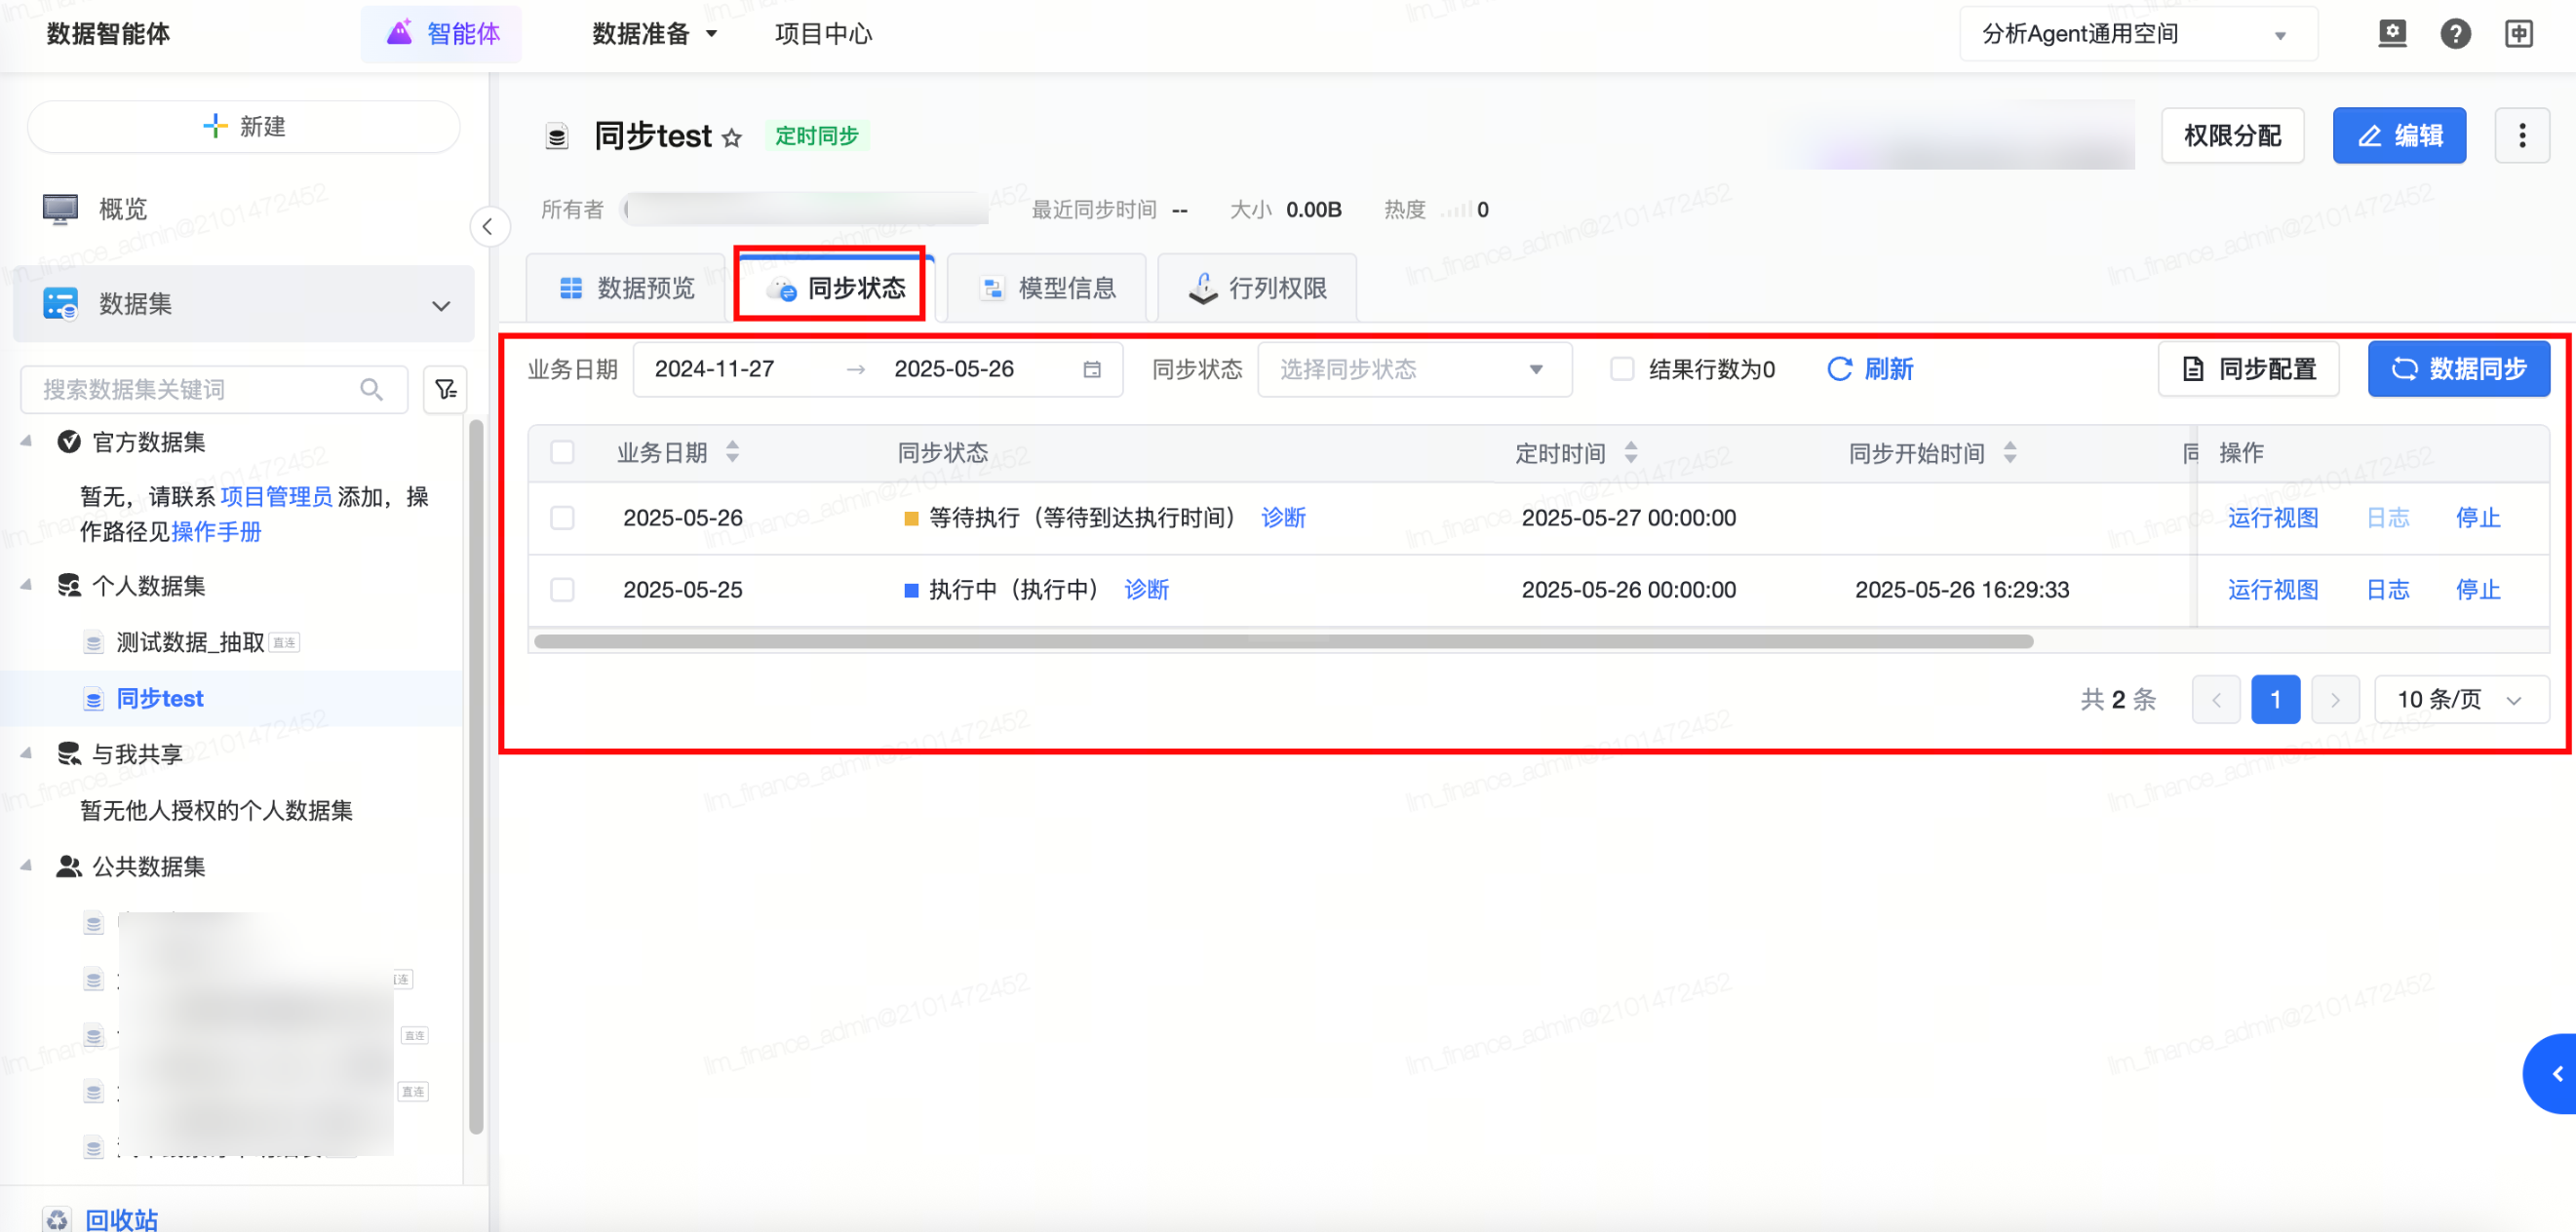Open the 选择同步状态 dropdown
The height and width of the screenshot is (1232, 2576).
[x=1413, y=370]
